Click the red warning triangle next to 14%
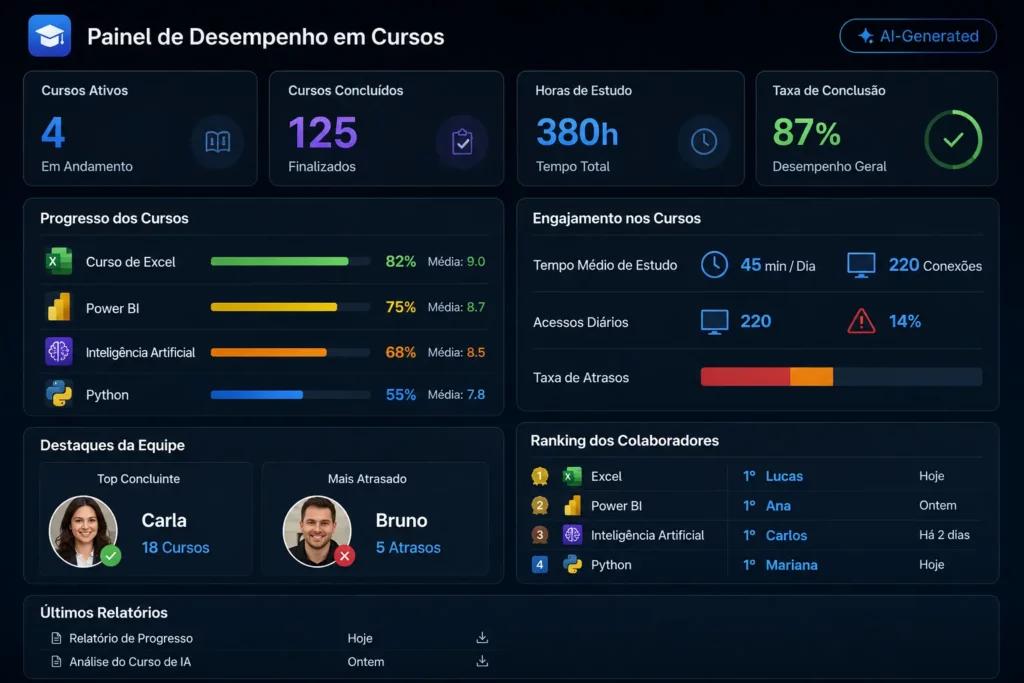 pyautogui.click(x=861, y=321)
